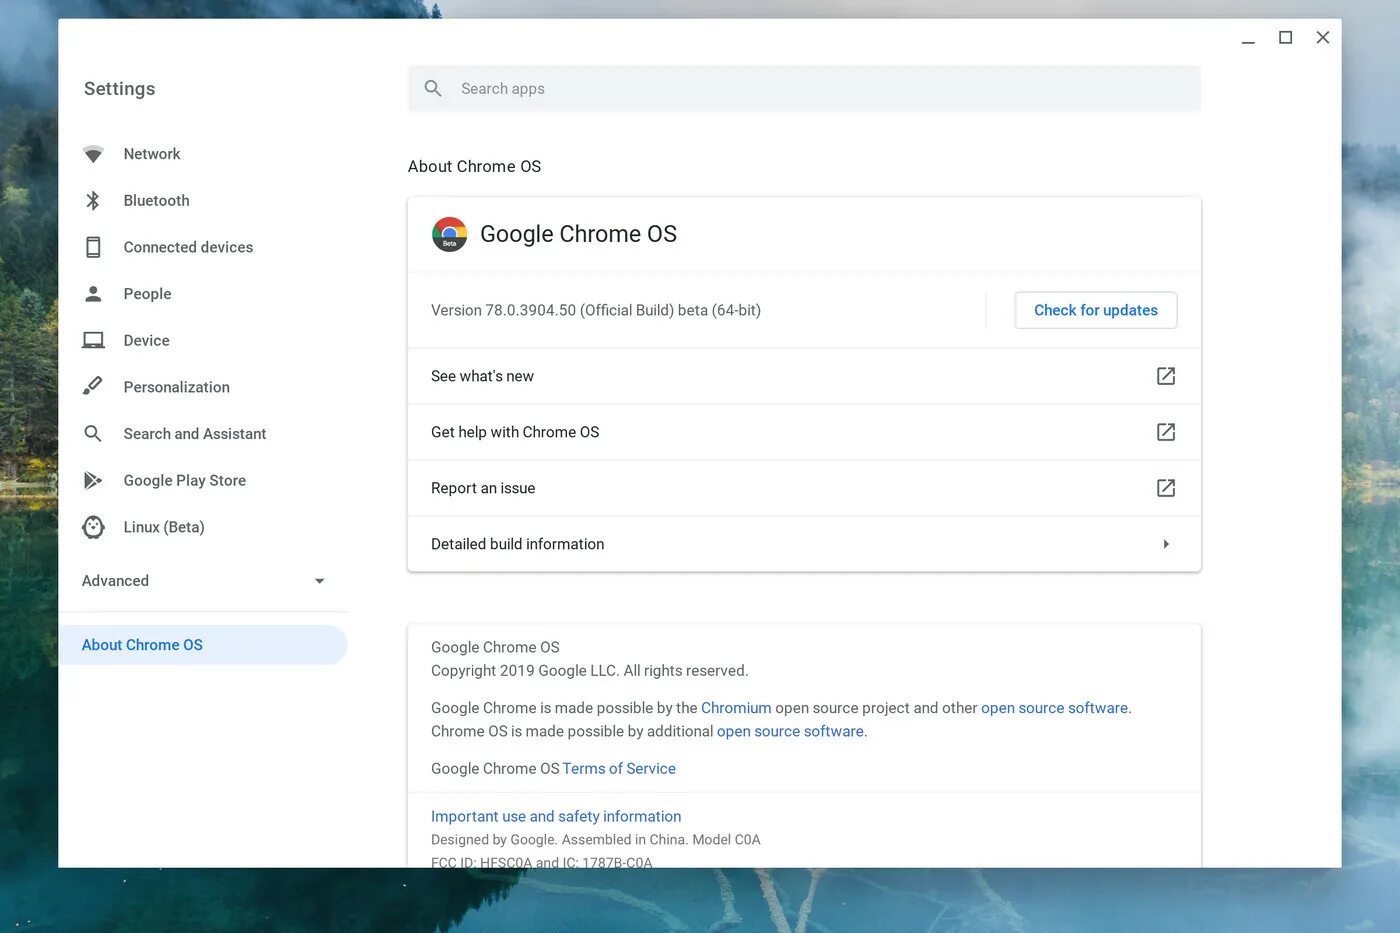Image resolution: width=1400 pixels, height=933 pixels.
Task: Click Version 78.0.3904.50 text
Action: (x=596, y=310)
